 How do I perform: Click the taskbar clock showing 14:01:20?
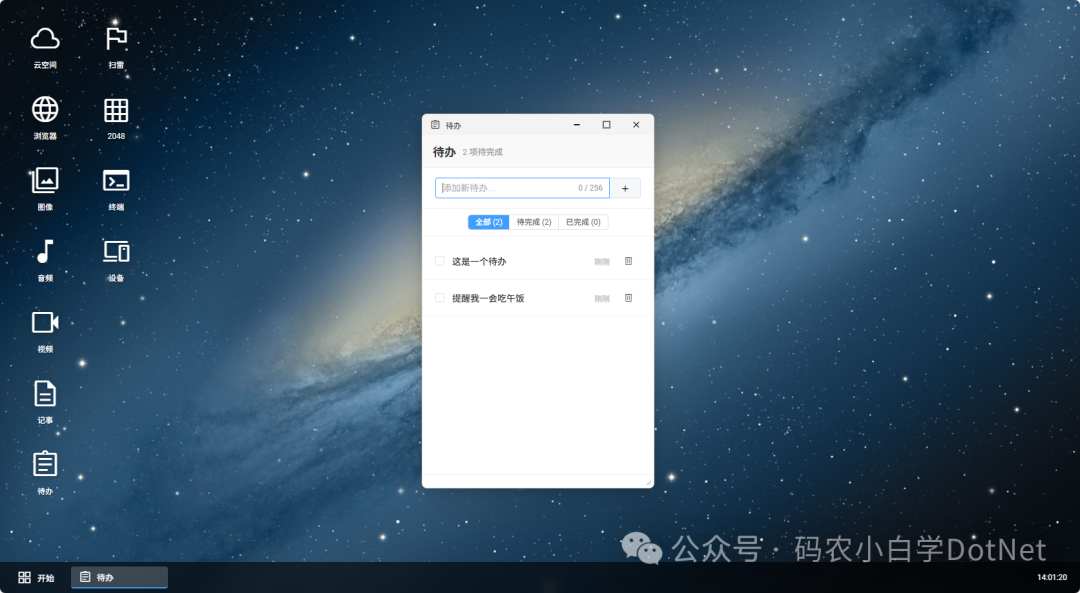tap(1052, 578)
